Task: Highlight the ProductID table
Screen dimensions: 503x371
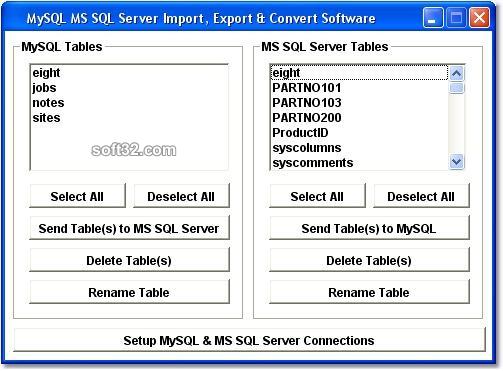Action: (x=359, y=133)
